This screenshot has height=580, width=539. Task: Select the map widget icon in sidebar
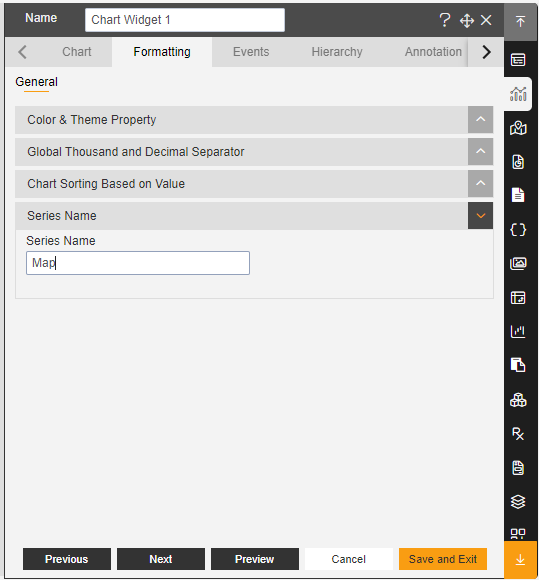518,128
